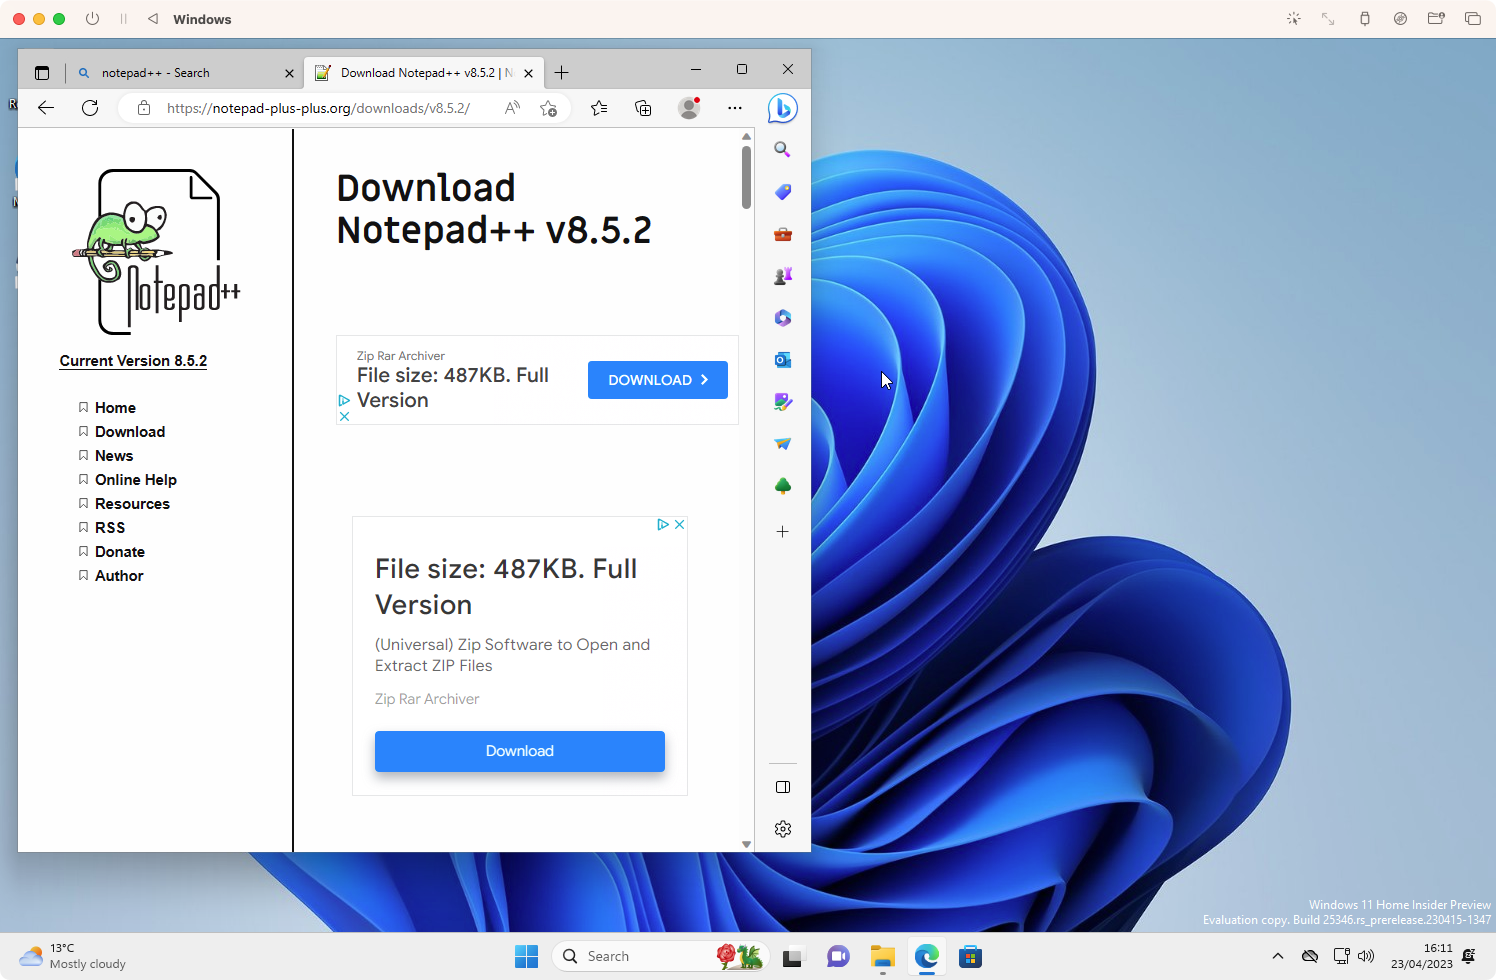Click the plus icon to customize sidebar
This screenshot has height=980, width=1496.
click(783, 532)
